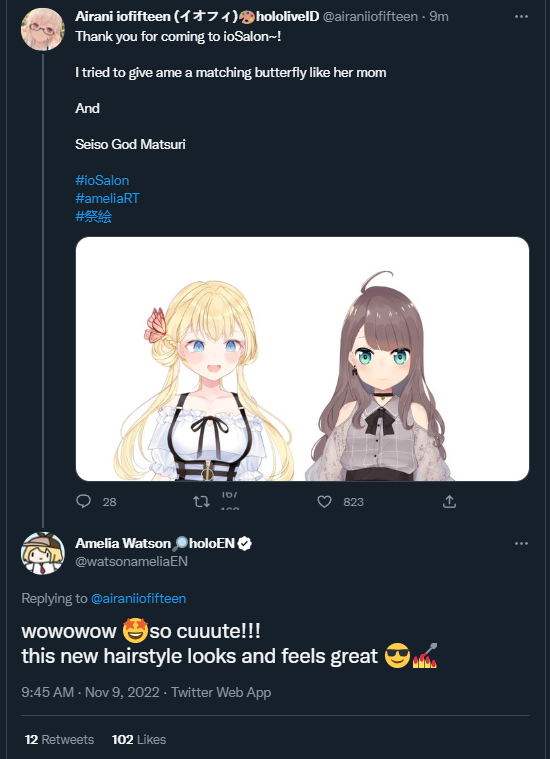Image resolution: width=550 pixels, height=759 pixels.
Task: Click the Amelia Watson holoEN display name
Action: tap(155, 543)
